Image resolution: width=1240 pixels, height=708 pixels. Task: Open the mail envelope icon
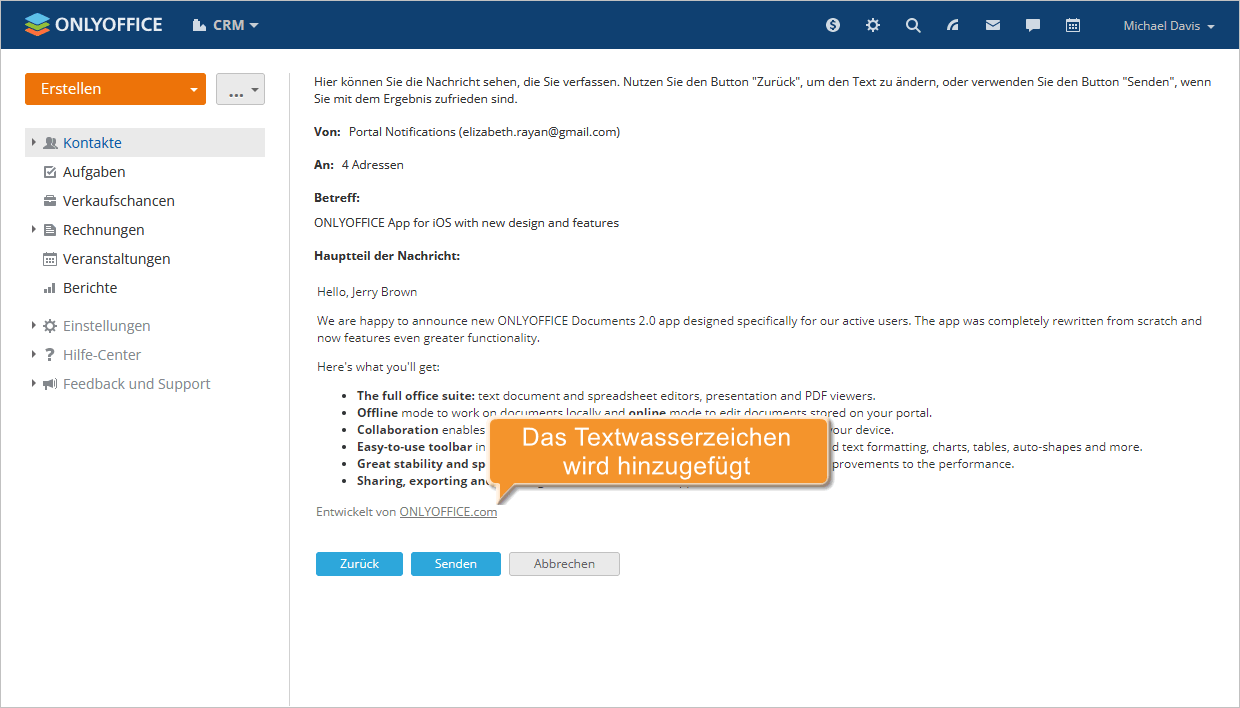pos(993,25)
